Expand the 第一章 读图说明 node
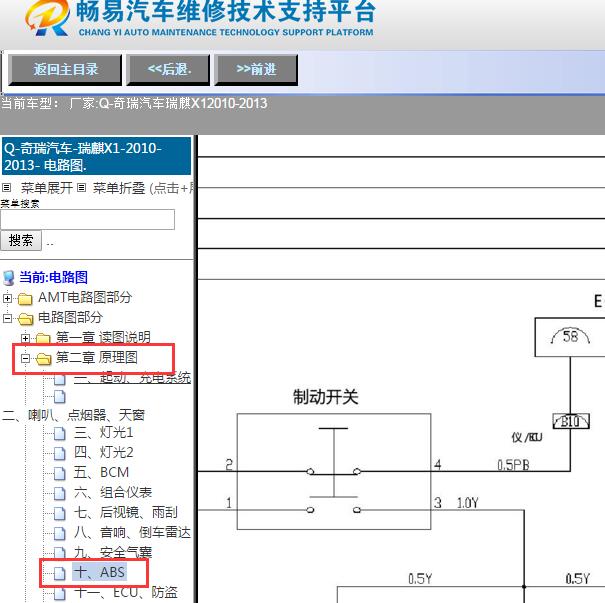 25,338
